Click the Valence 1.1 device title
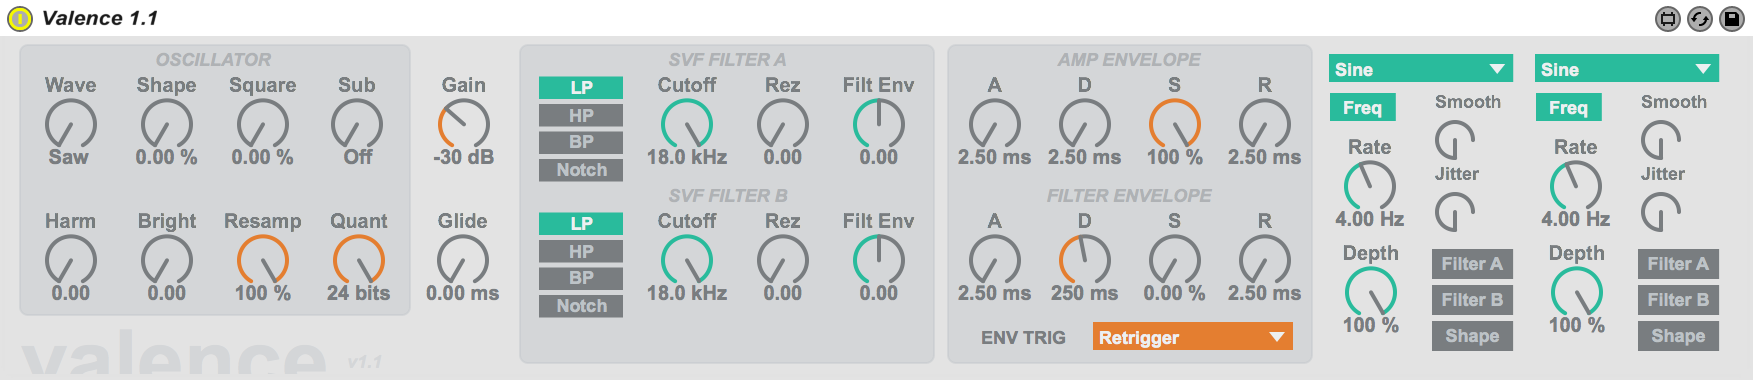Screen dimensions: 1753x380 pyautogui.click(x=100, y=18)
